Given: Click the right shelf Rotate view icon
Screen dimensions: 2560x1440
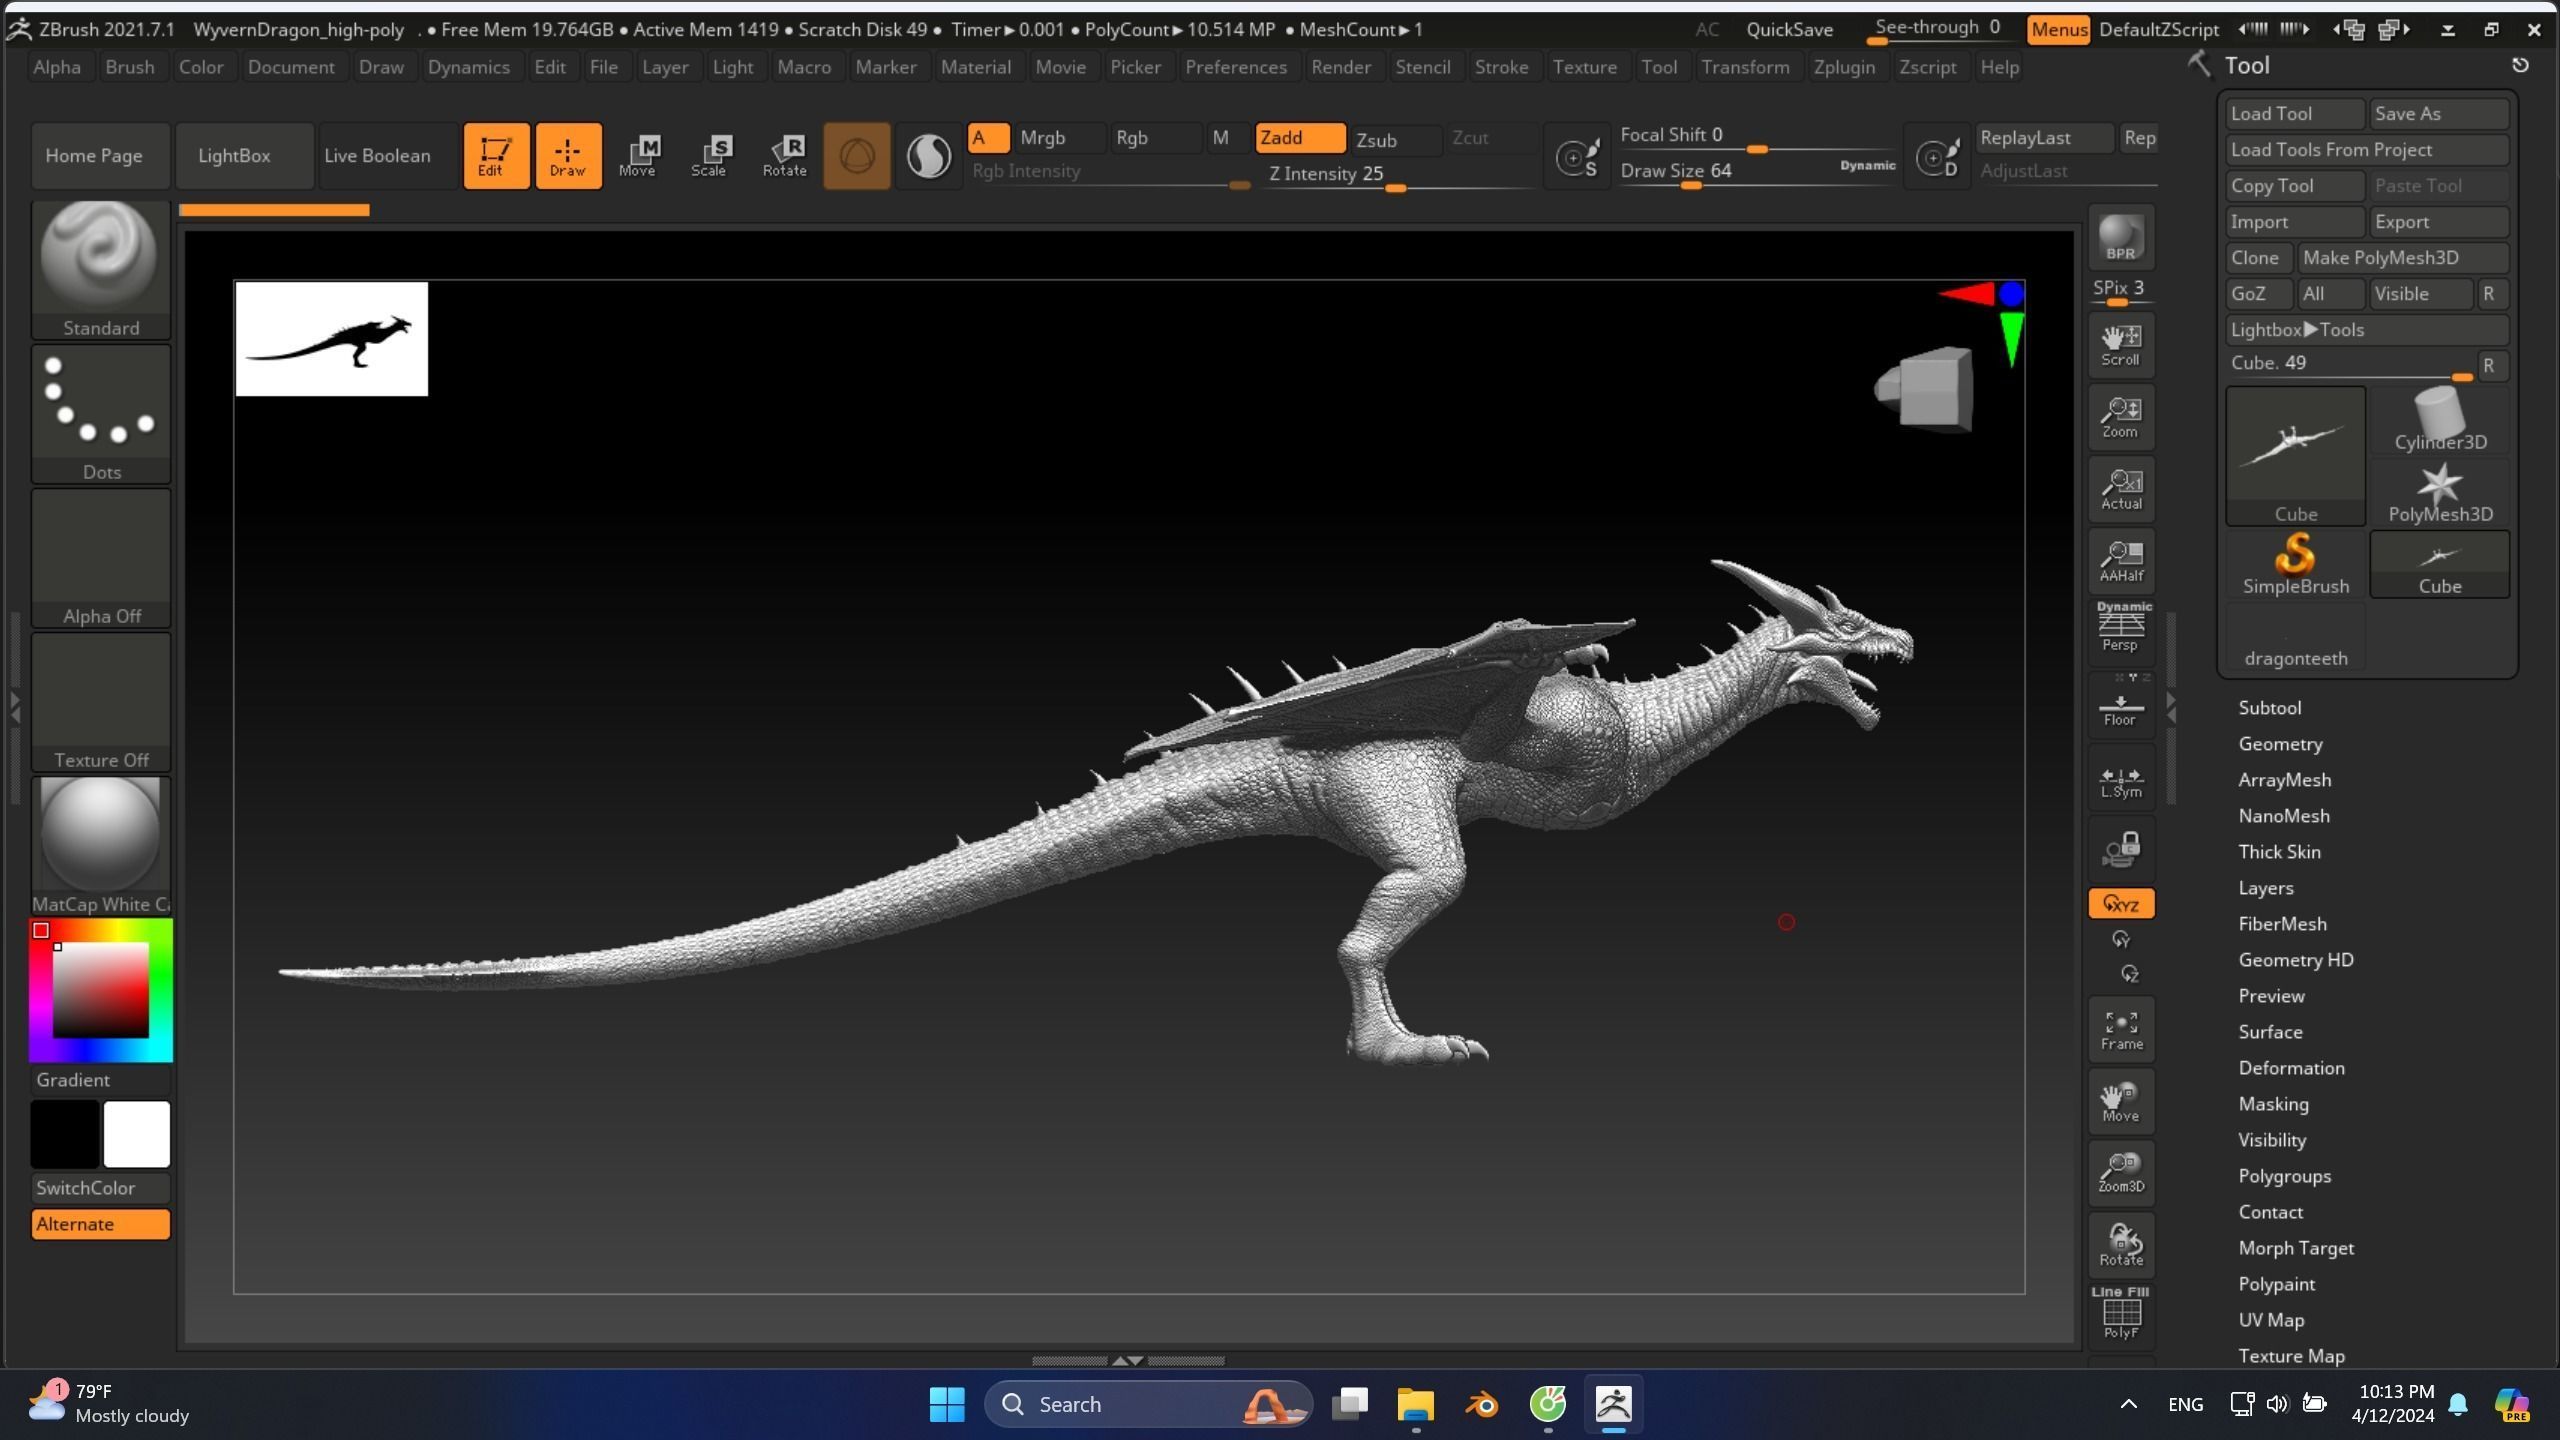Looking at the screenshot, I should click(2121, 1245).
